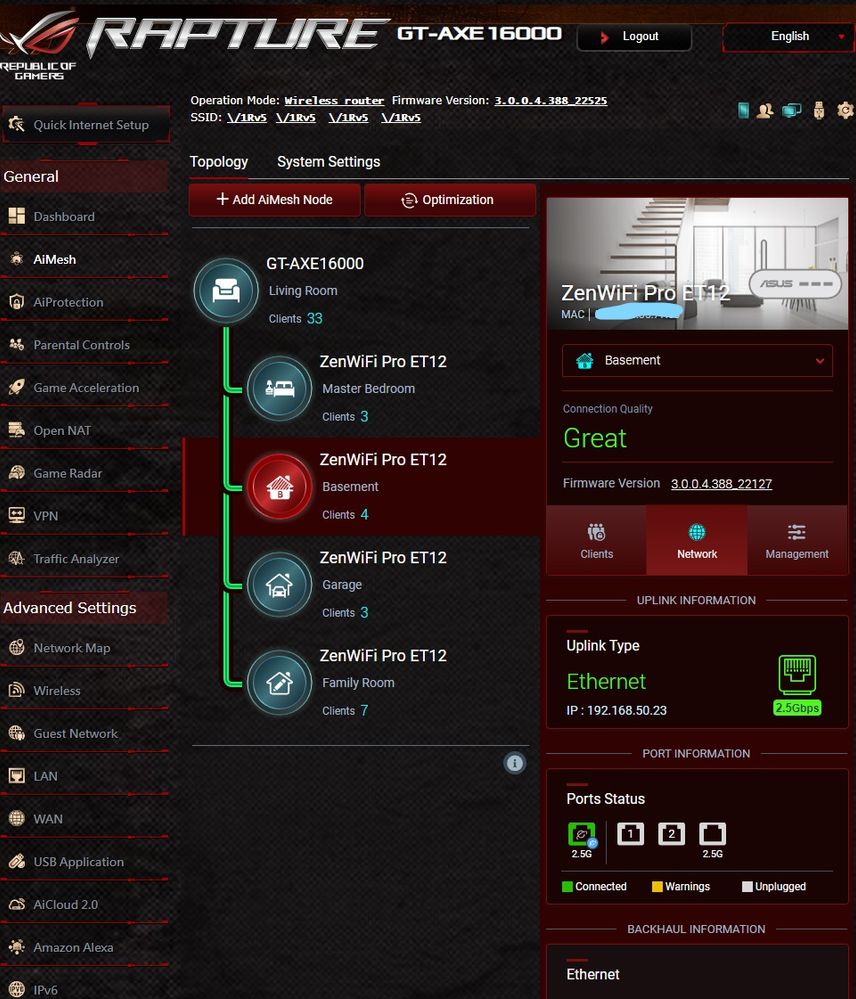Click the info icon below the topology list
The image size is (856, 999).
(x=515, y=763)
